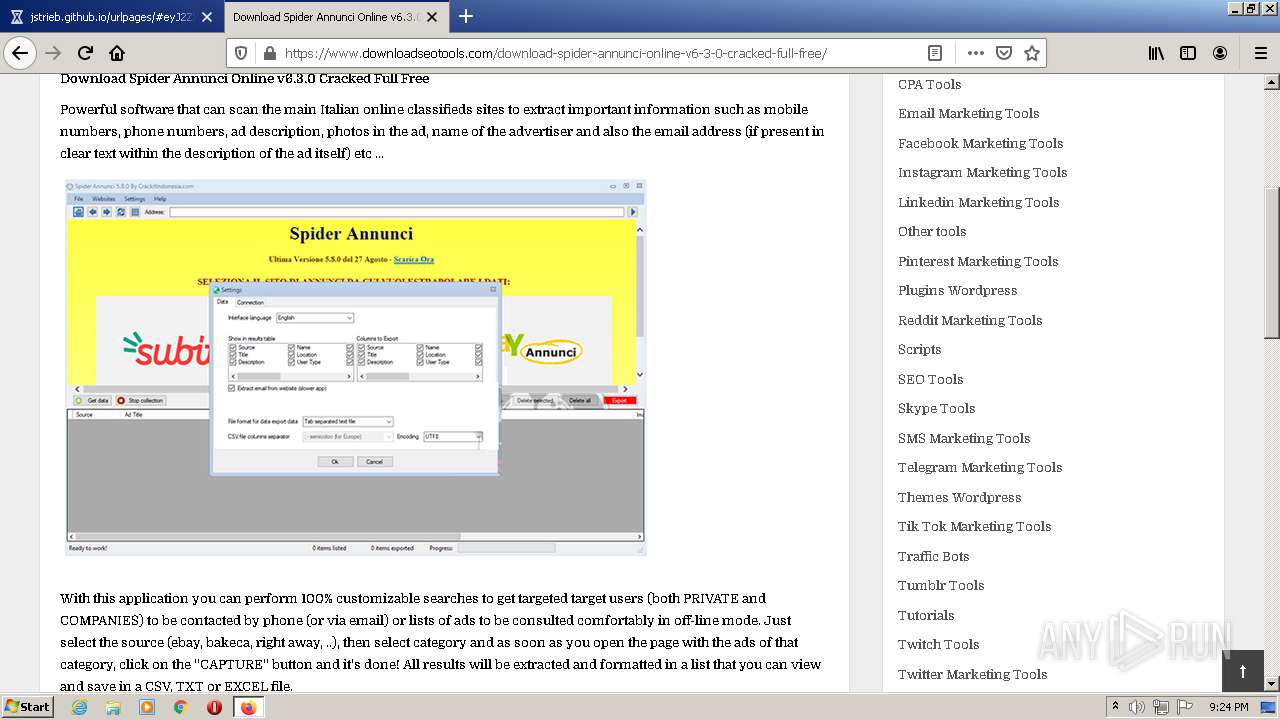Save page to Pocket
The height and width of the screenshot is (720, 1280).
(x=1004, y=53)
